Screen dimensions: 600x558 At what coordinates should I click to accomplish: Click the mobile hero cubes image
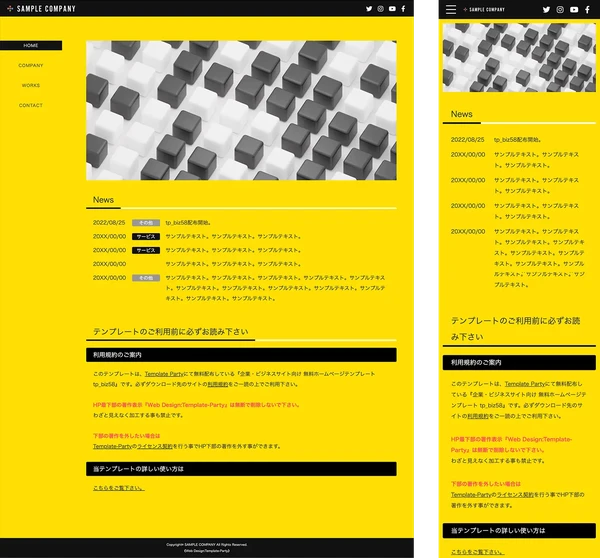click(519, 57)
